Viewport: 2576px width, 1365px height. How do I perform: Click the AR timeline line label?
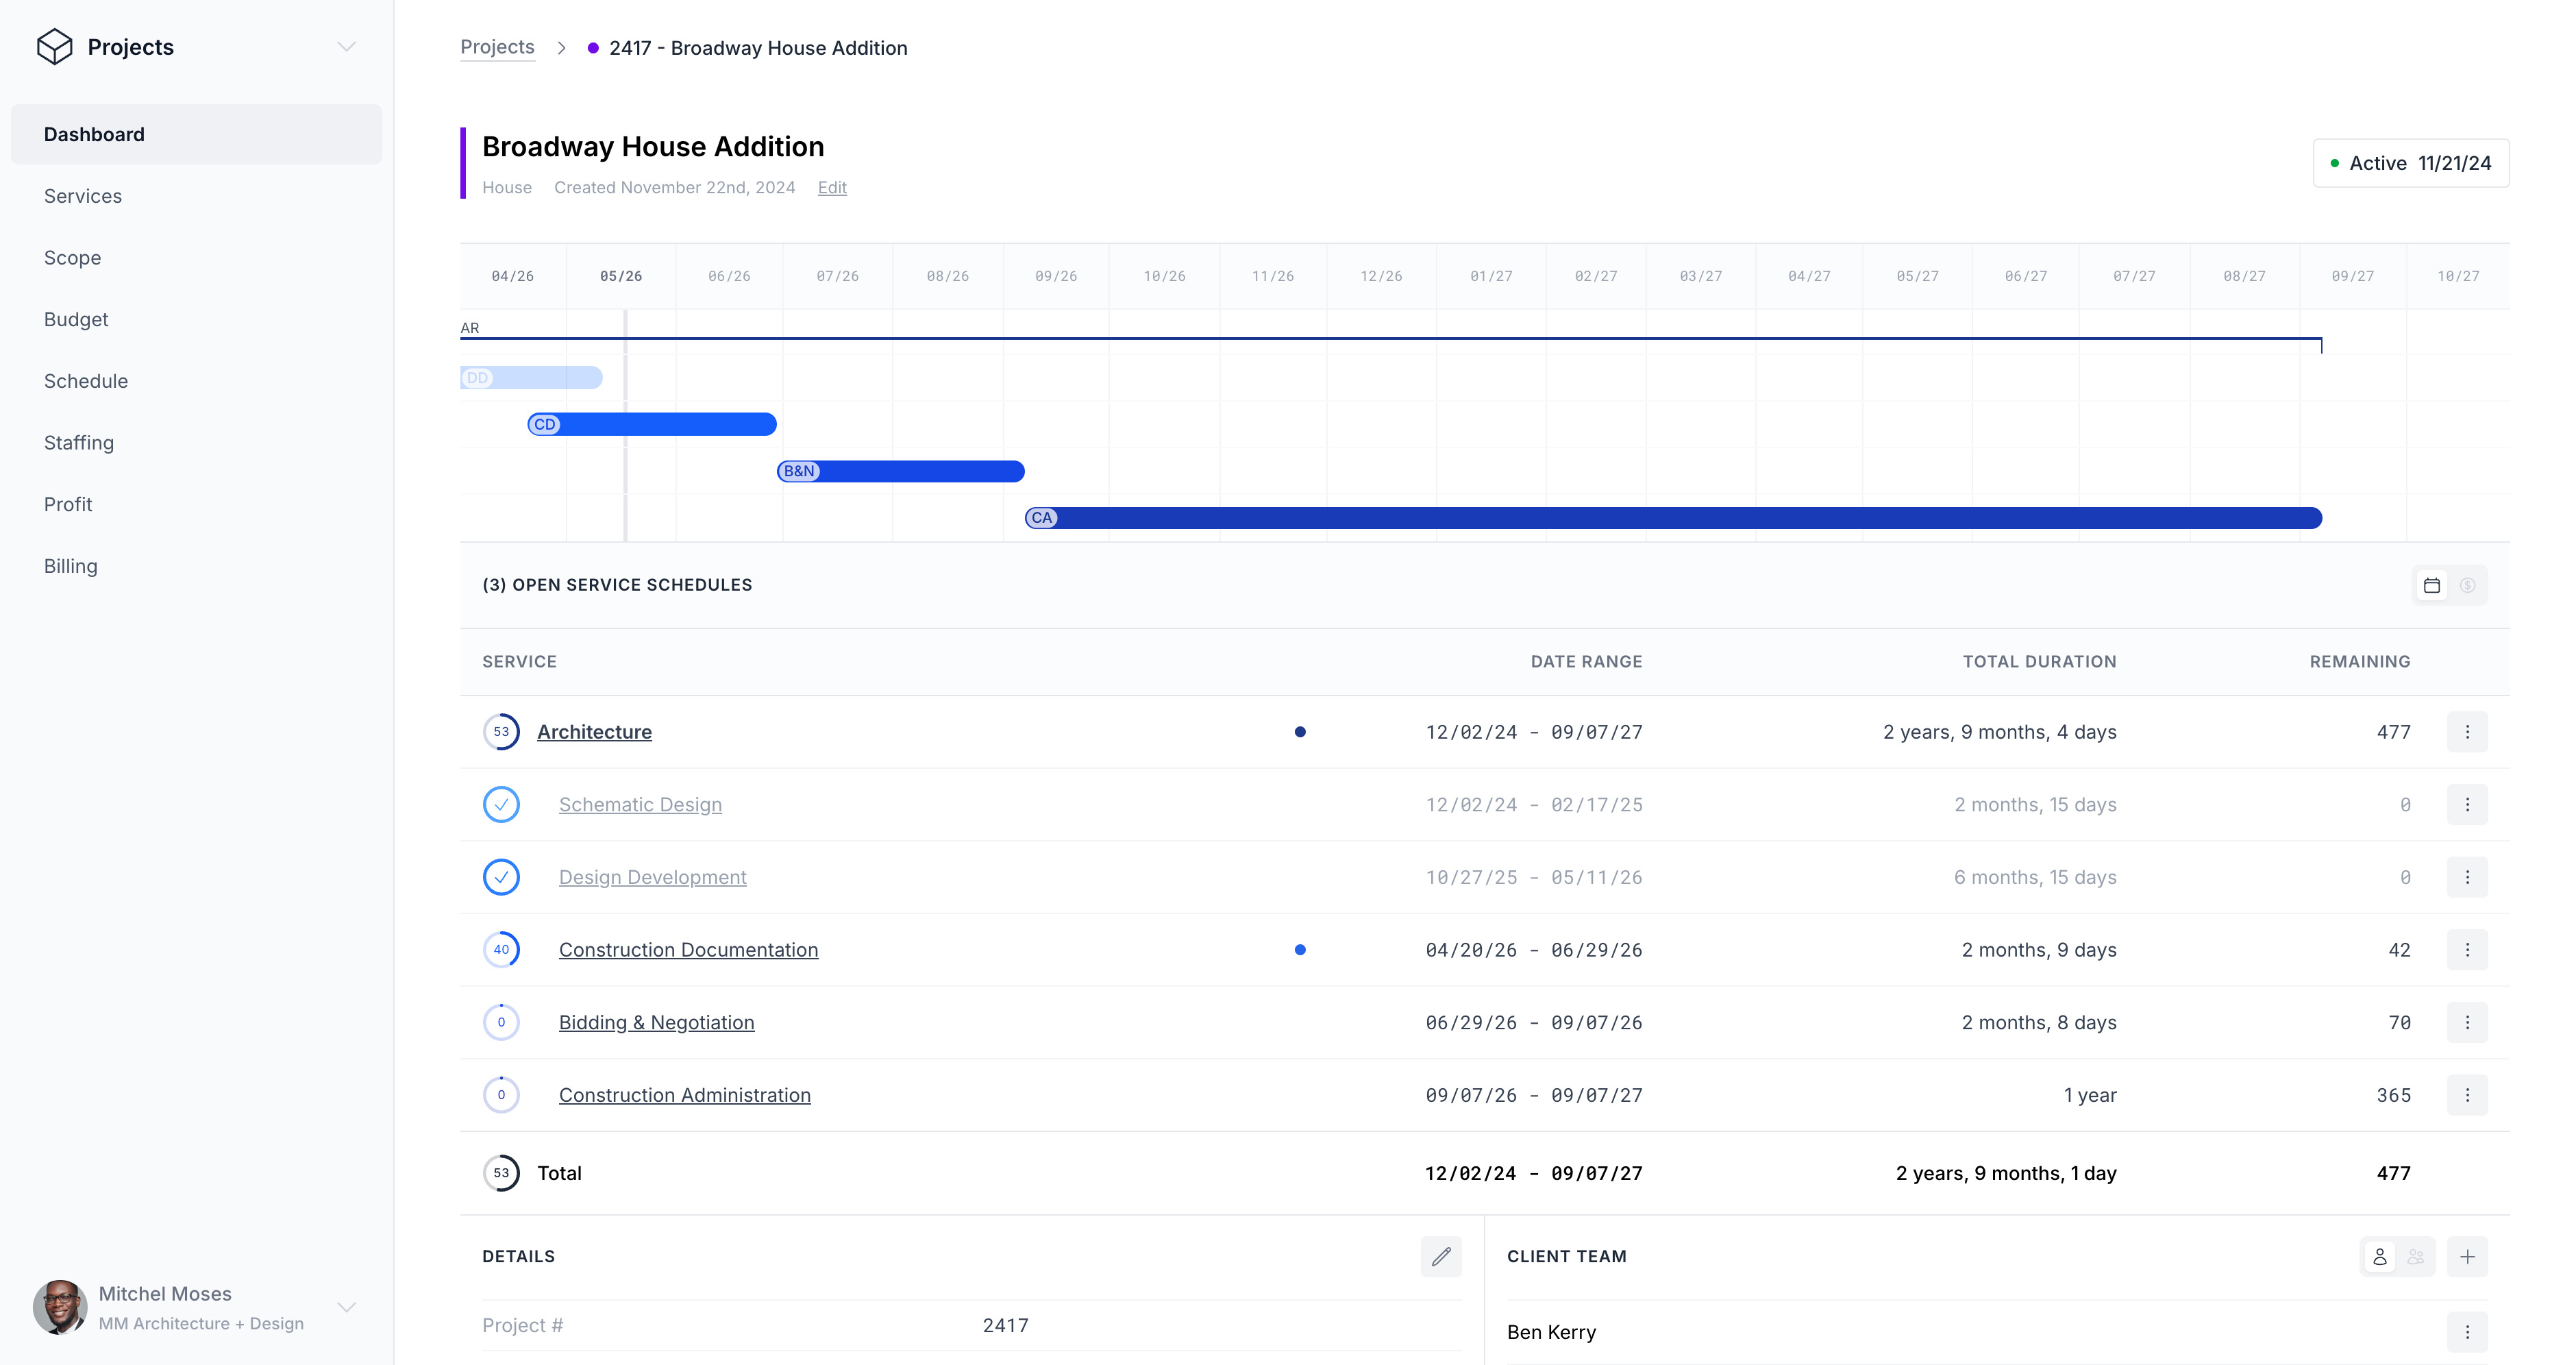[x=470, y=328]
